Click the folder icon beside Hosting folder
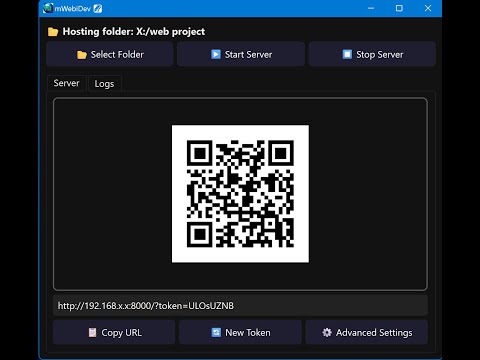Viewport: 480px width, 360px height. [x=53, y=32]
